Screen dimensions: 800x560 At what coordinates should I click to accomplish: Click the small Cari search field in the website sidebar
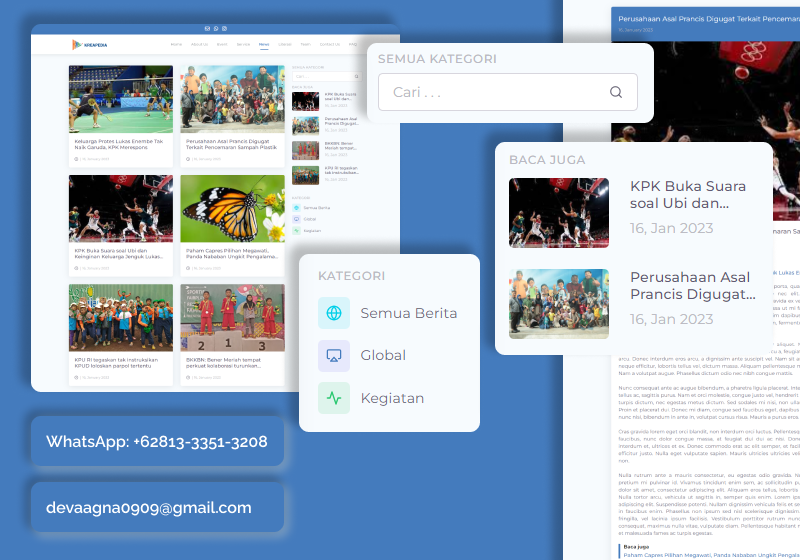pos(327,77)
